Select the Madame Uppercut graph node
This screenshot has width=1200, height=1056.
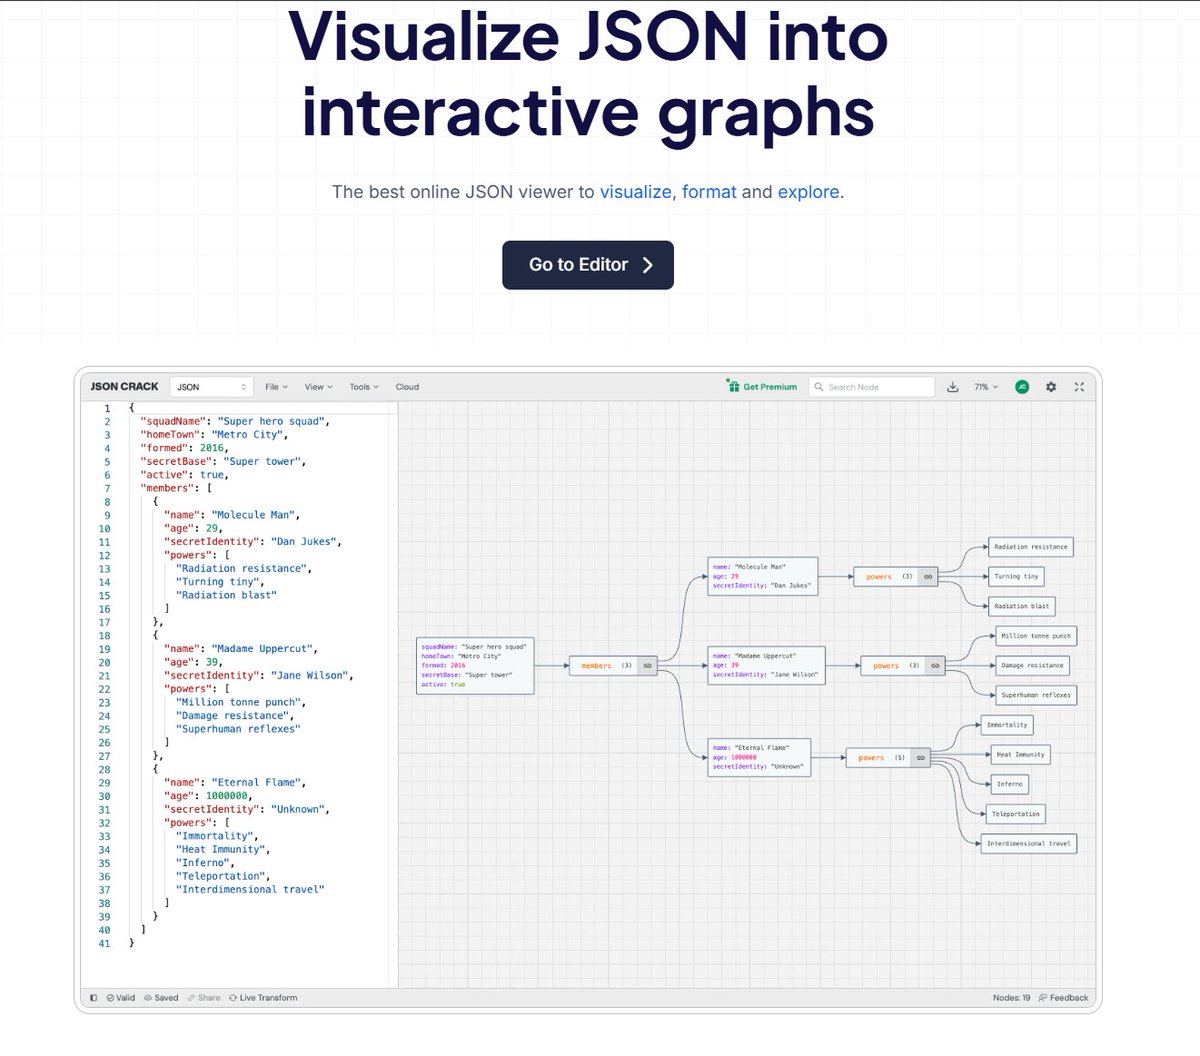click(x=766, y=666)
